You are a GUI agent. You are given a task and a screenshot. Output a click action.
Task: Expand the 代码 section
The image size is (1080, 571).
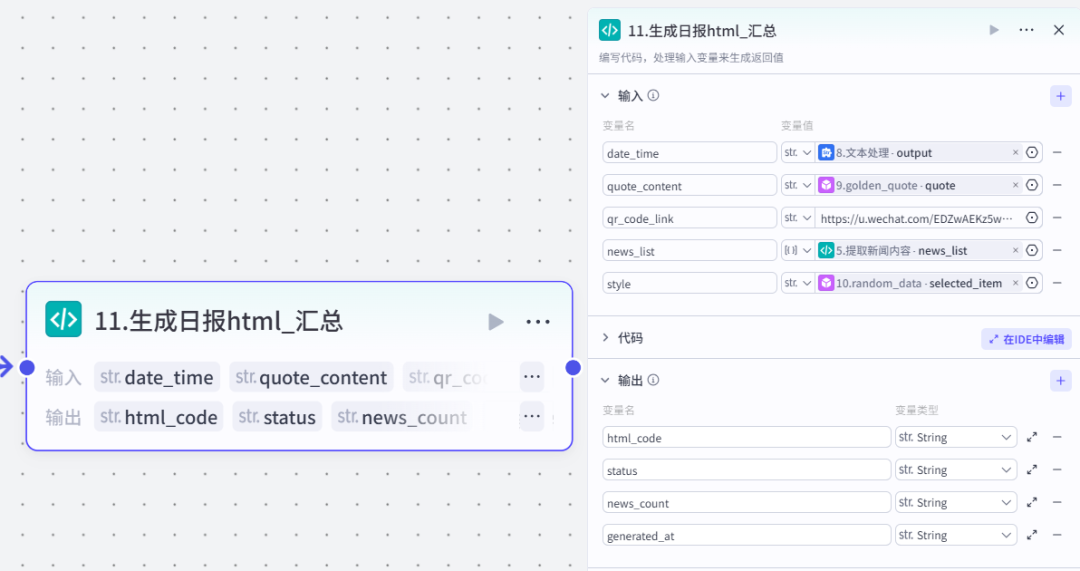pos(604,338)
